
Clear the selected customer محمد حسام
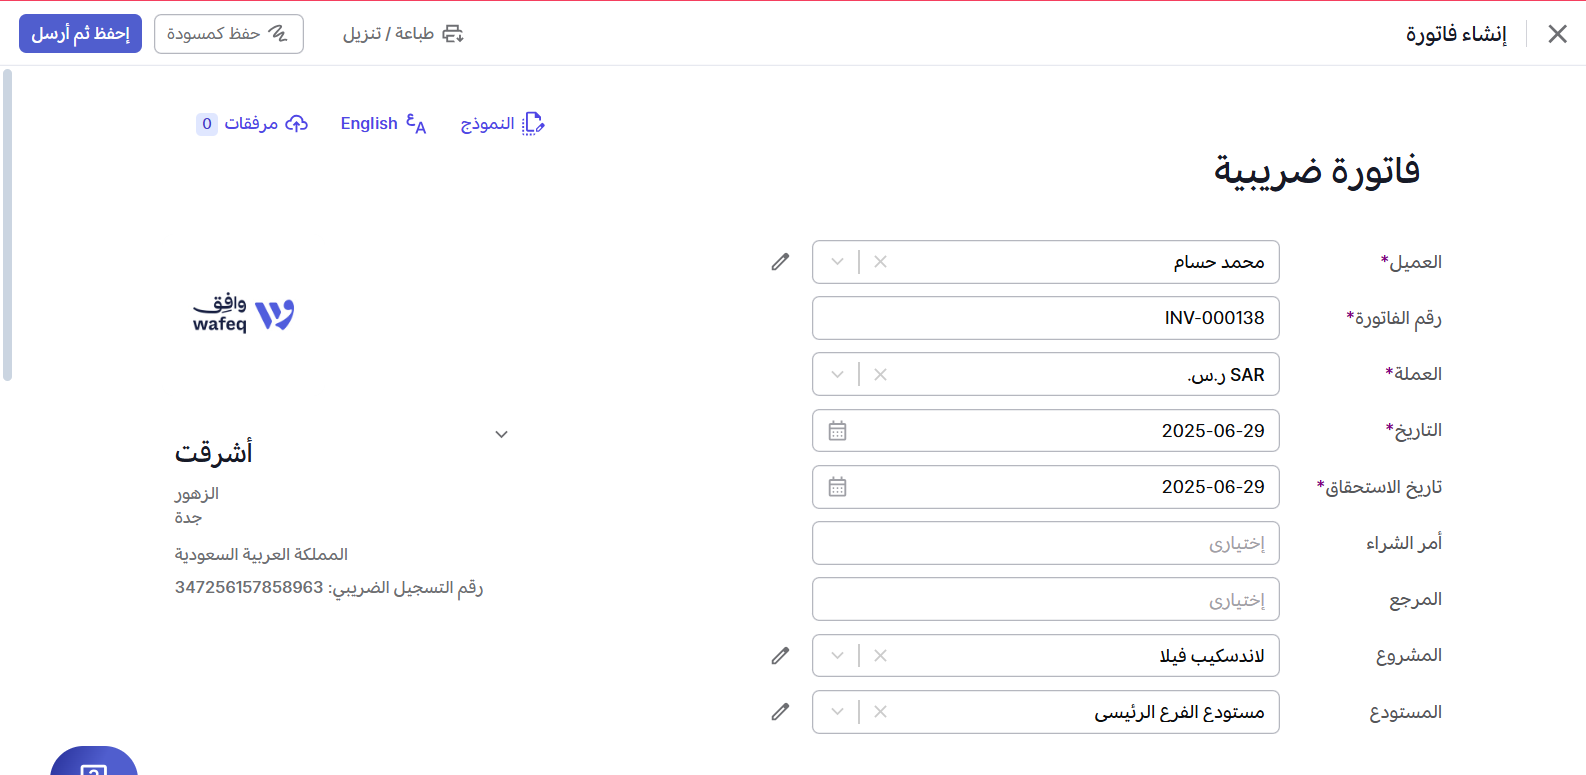[880, 262]
